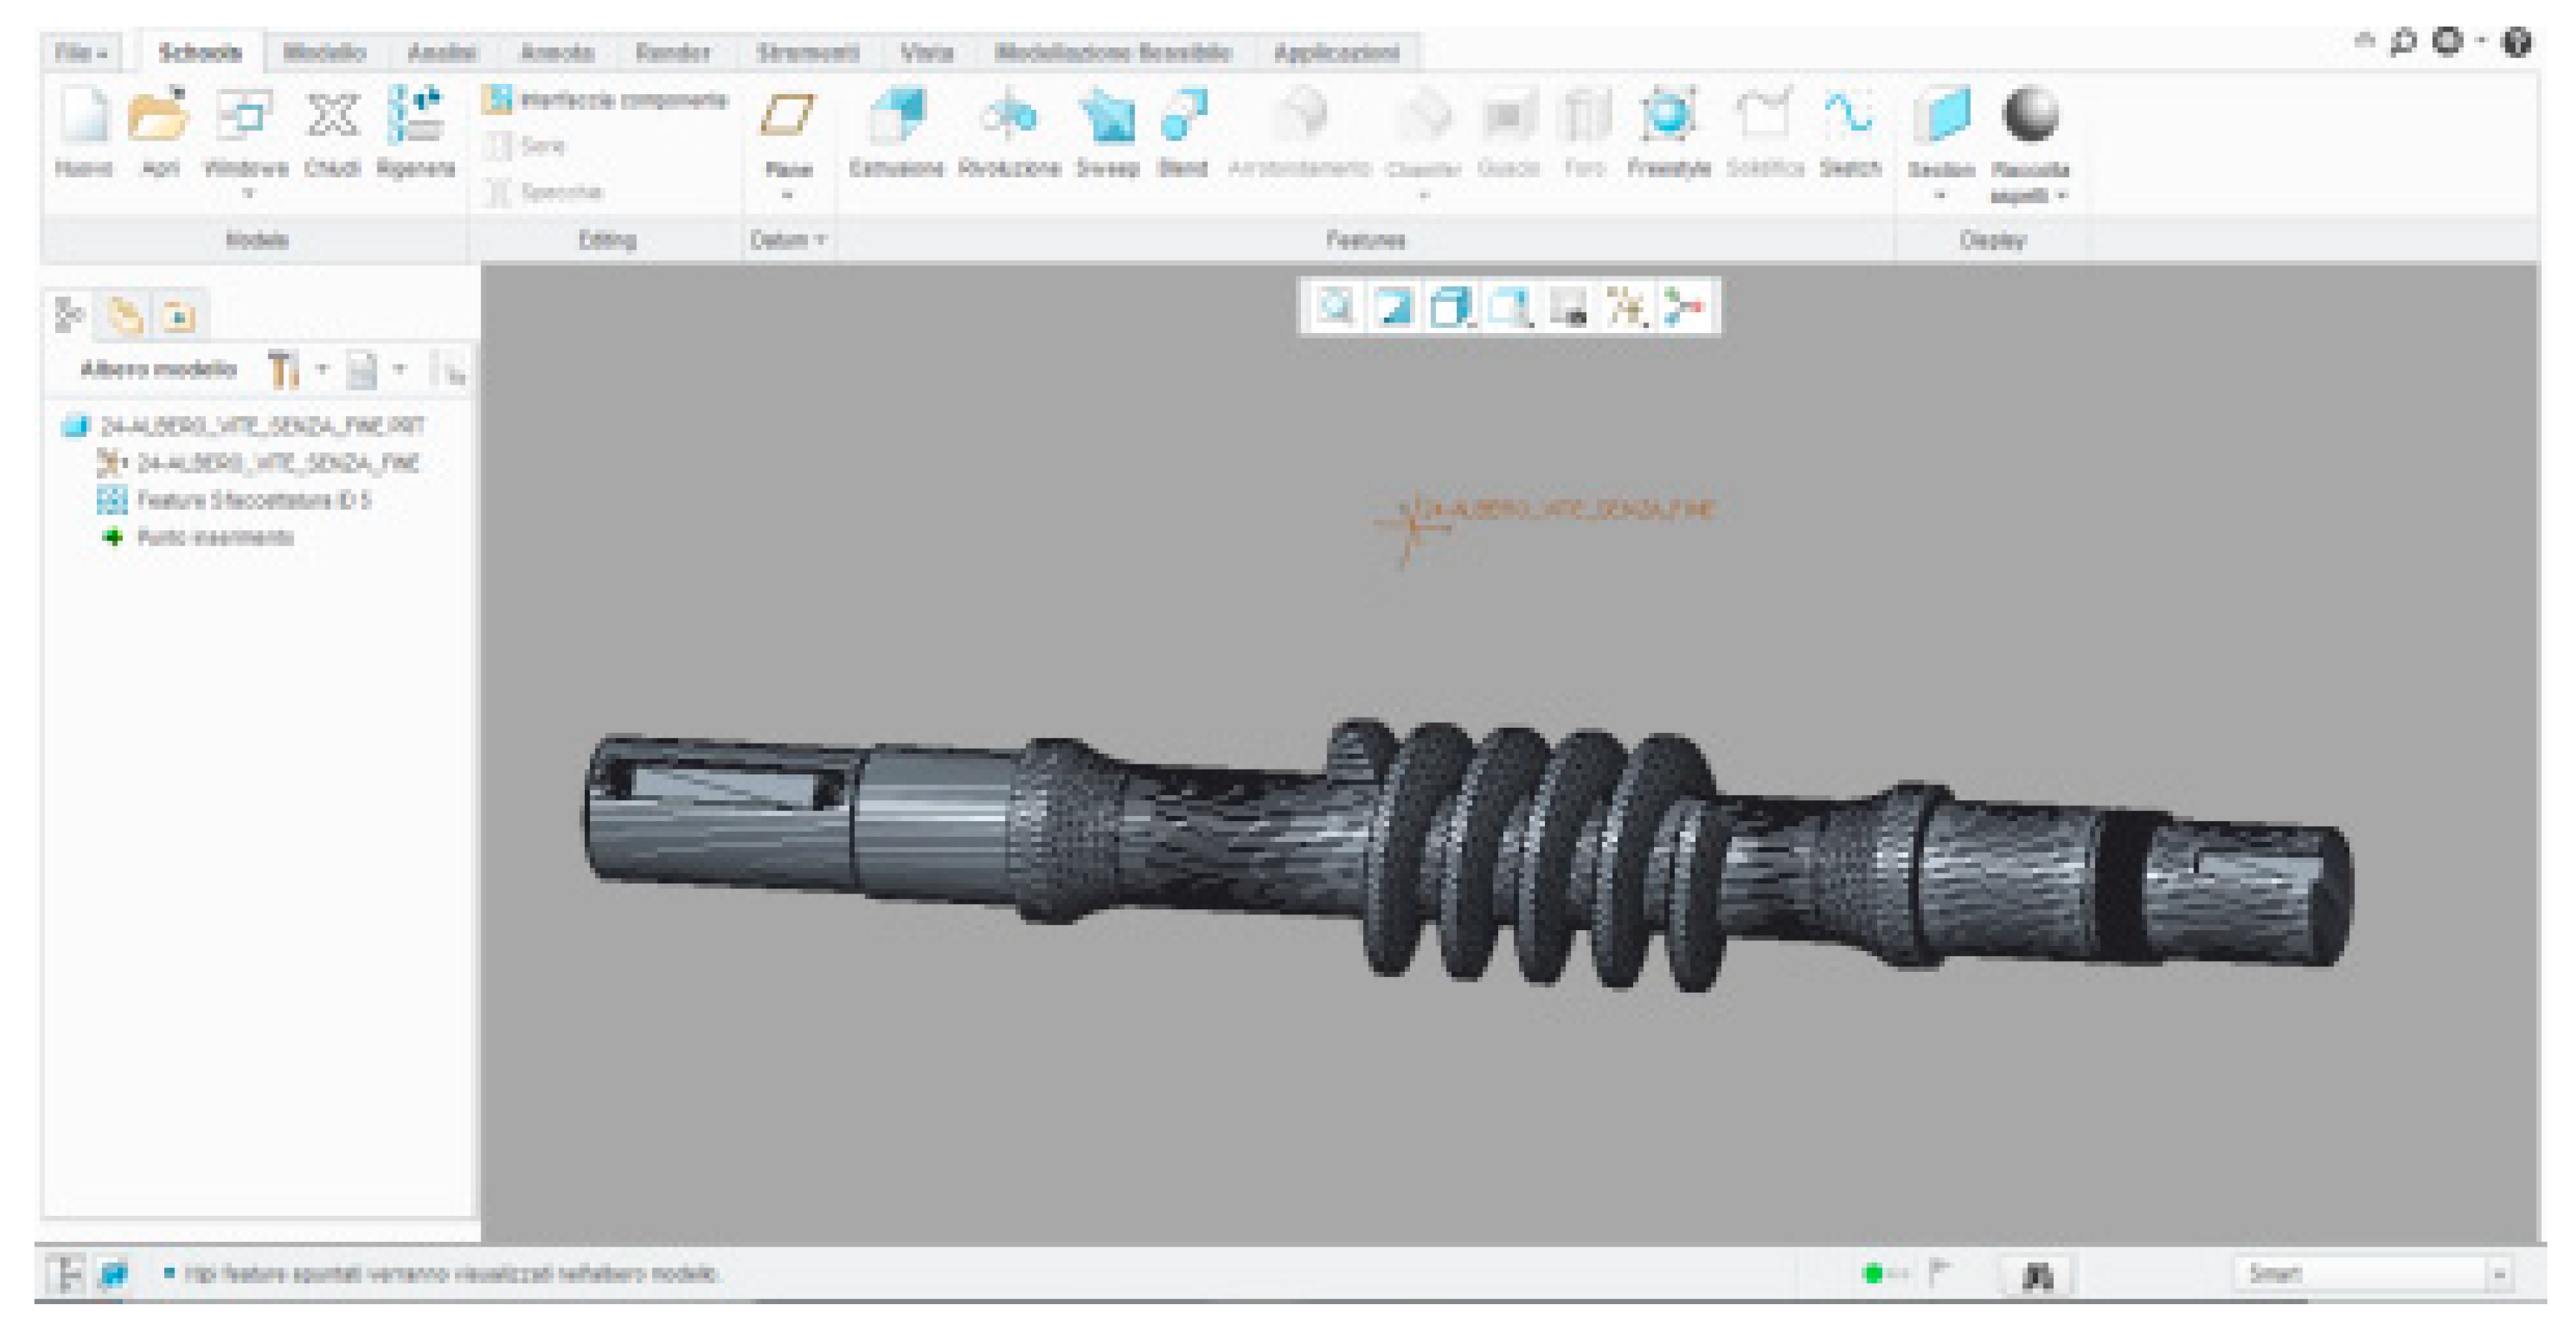Choose the Sweep feature icon

coord(1107,117)
